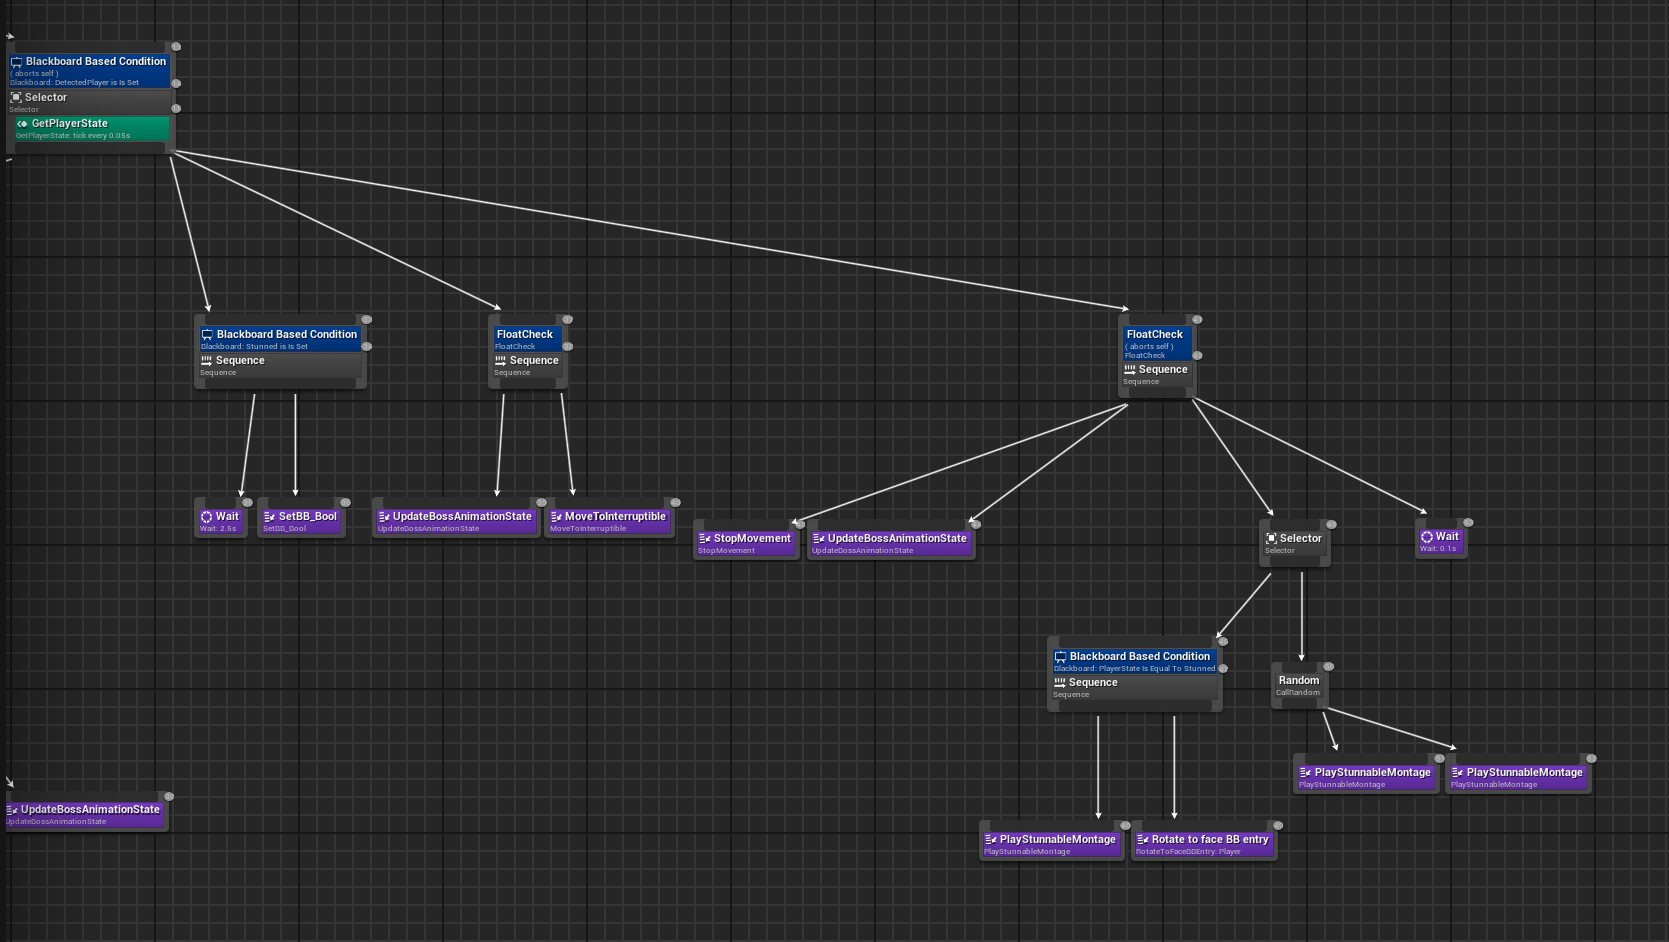
Task: Click the Rotate to face BB entry icon
Action: (x=1142, y=840)
